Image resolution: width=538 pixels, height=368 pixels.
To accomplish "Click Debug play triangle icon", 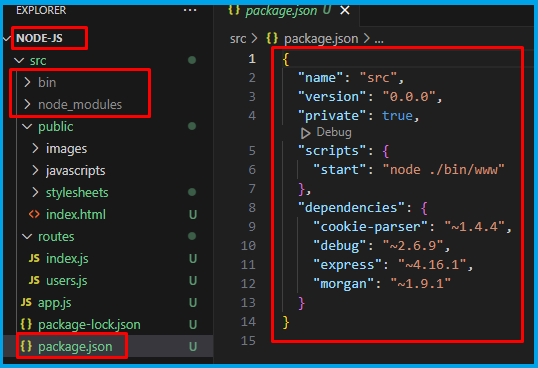I will [305, 133].
